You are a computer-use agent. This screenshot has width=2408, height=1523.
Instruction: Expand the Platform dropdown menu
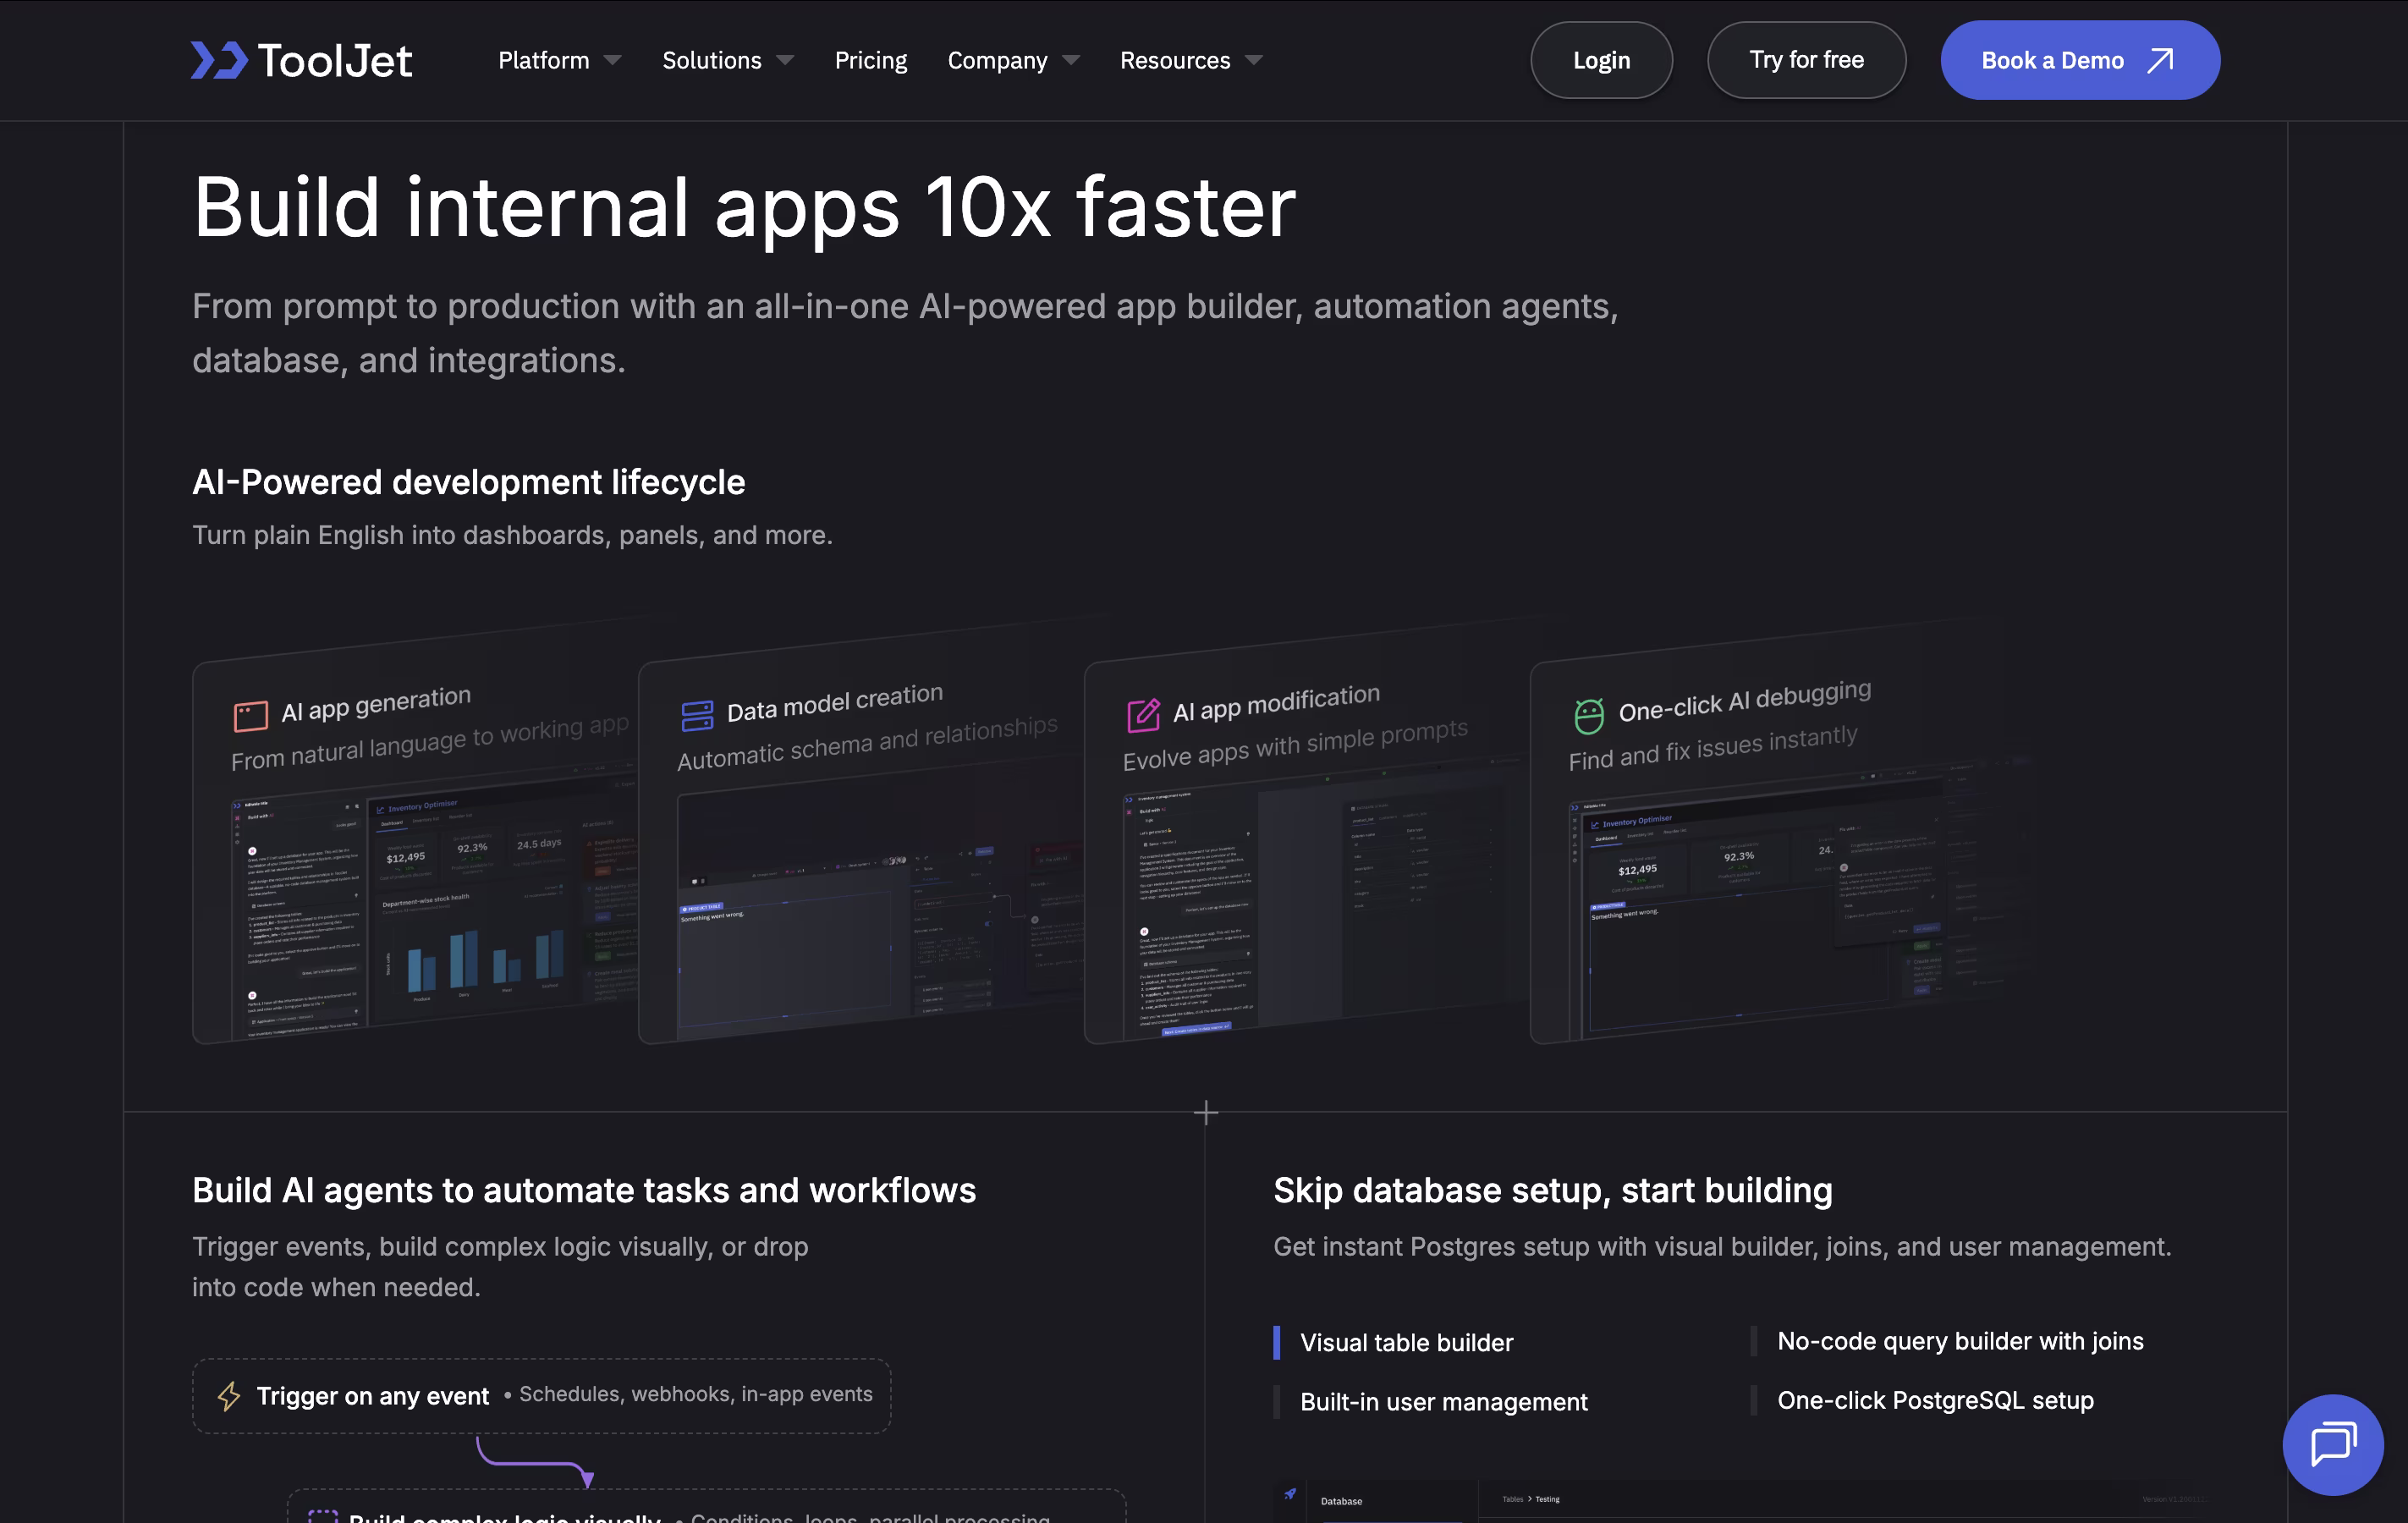(x=559, y=60)
